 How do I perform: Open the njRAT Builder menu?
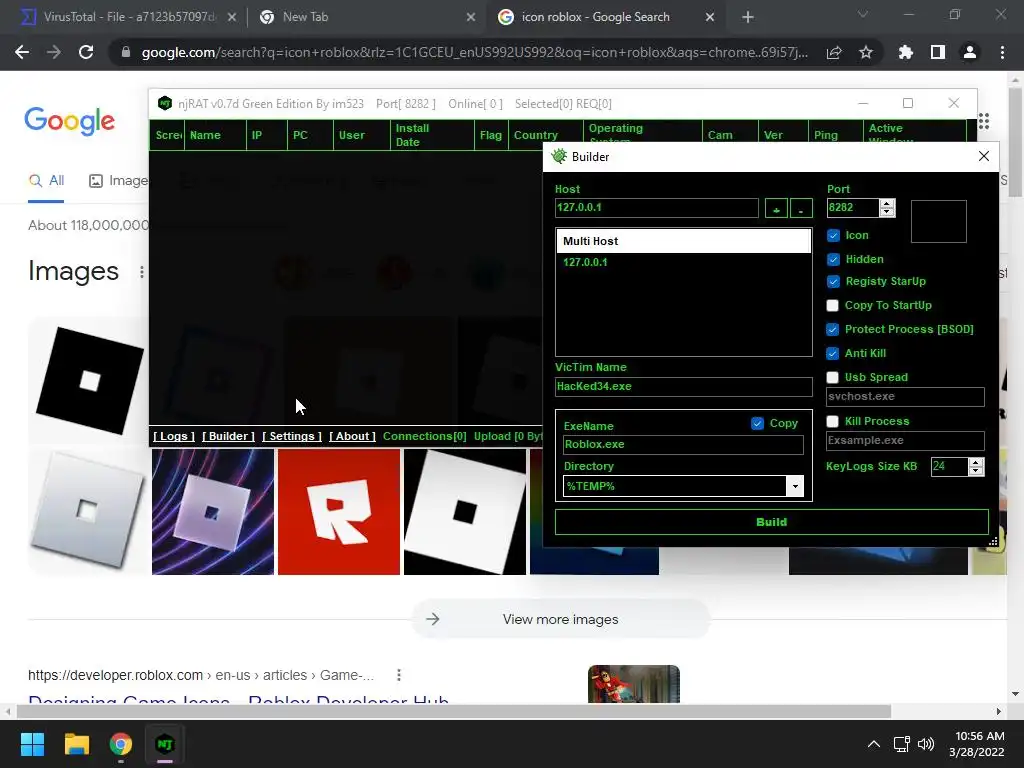(x=229, y=436)
